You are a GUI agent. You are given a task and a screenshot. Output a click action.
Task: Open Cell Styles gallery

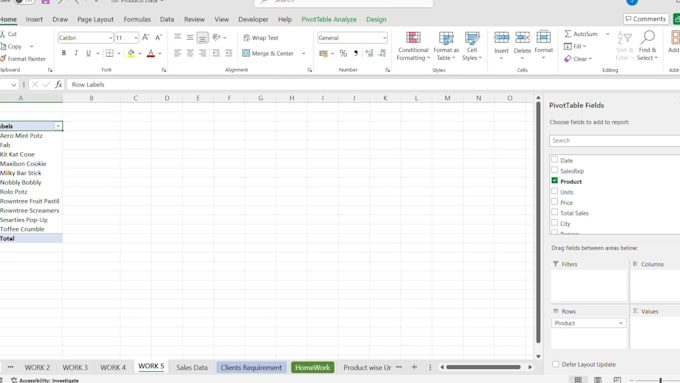(x=472, y=46)
